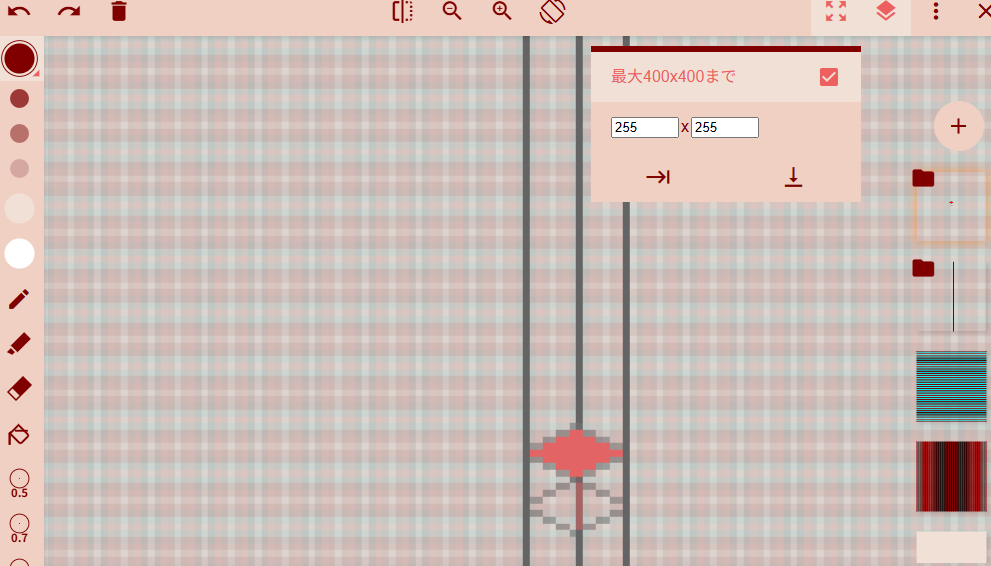Click the redo arrow

coord(69,12)
